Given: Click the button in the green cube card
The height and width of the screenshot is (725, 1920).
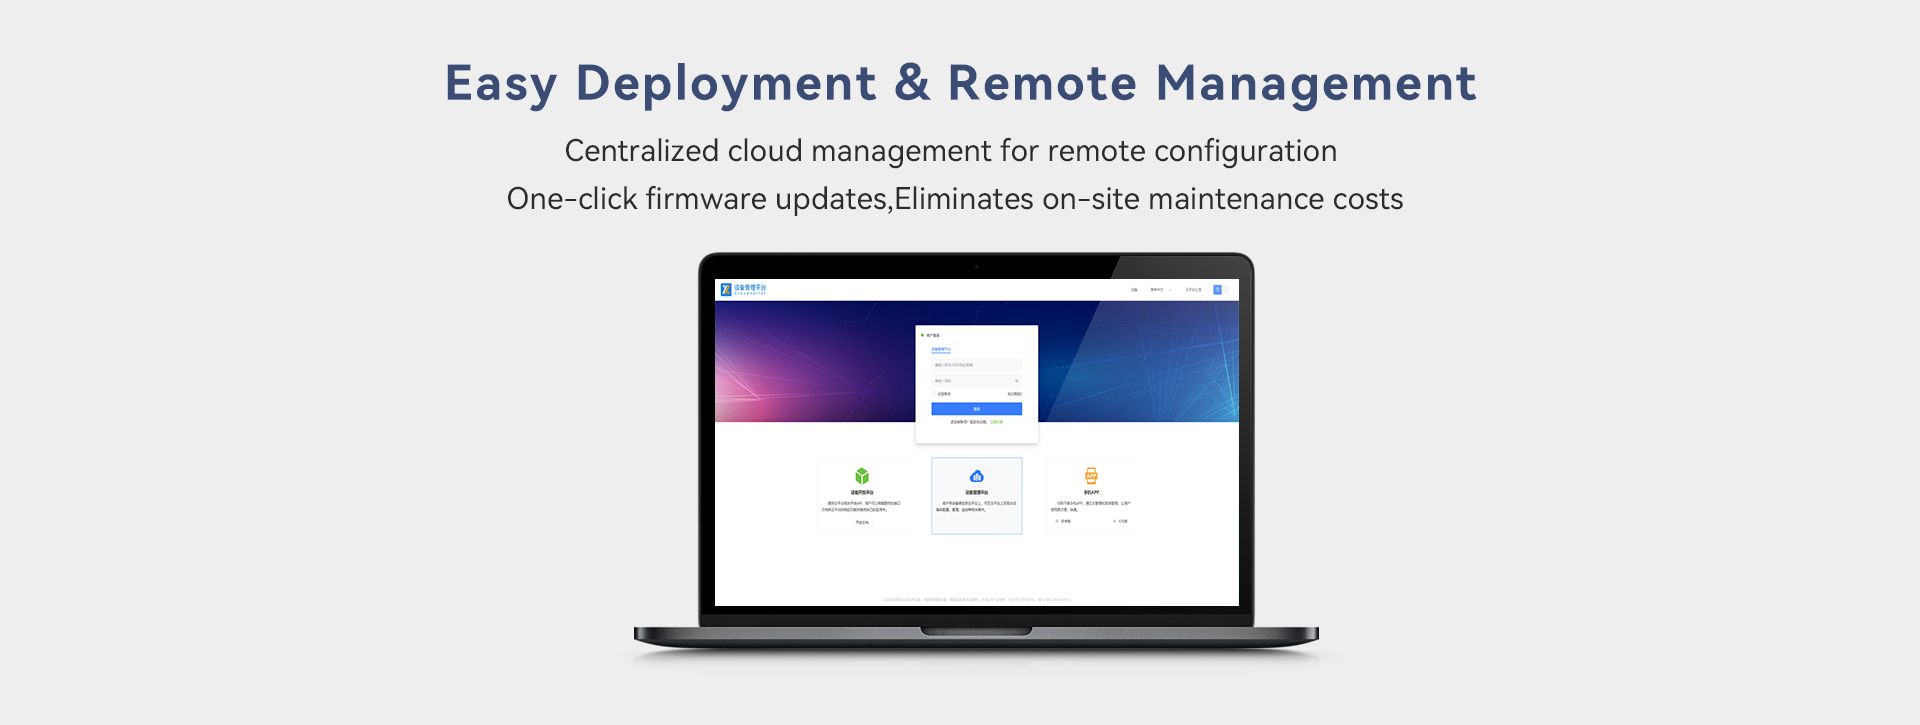Looking at the screenshot, I should point(862,522).
